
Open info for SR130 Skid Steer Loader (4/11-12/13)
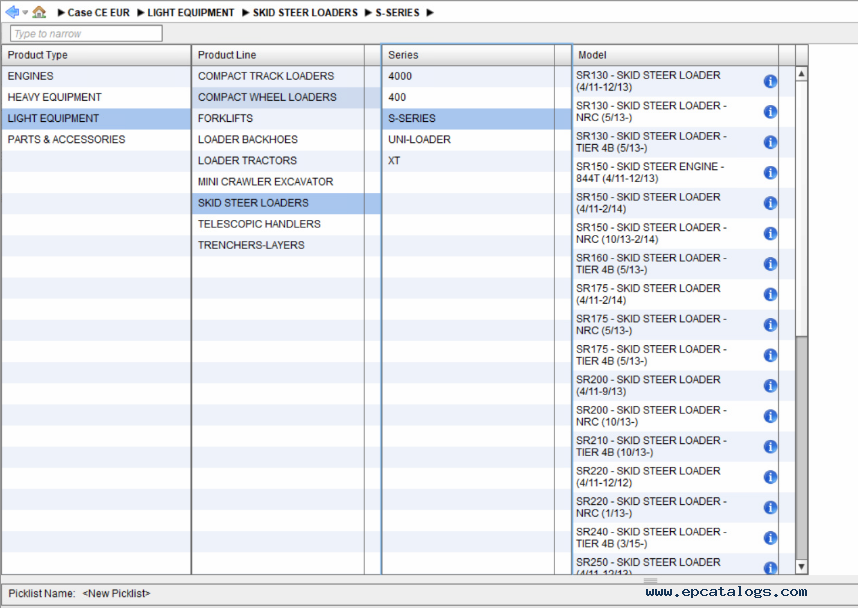[770, 81]
